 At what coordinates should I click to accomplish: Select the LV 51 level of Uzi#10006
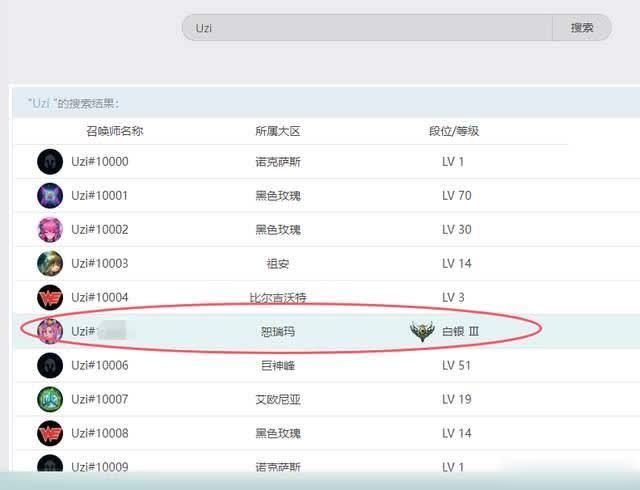pyautogui.click(x=459, y=366)
